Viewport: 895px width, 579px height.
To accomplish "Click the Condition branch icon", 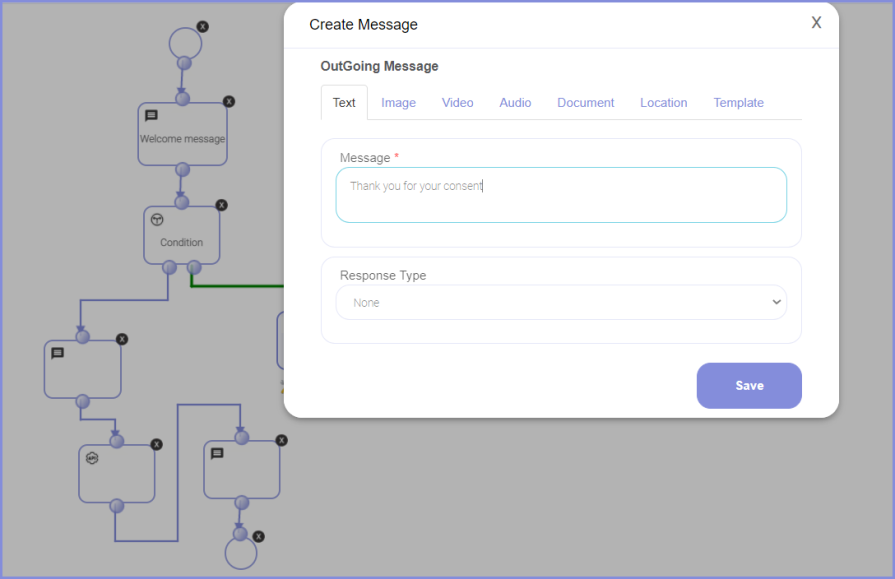I will click(157, 219).
